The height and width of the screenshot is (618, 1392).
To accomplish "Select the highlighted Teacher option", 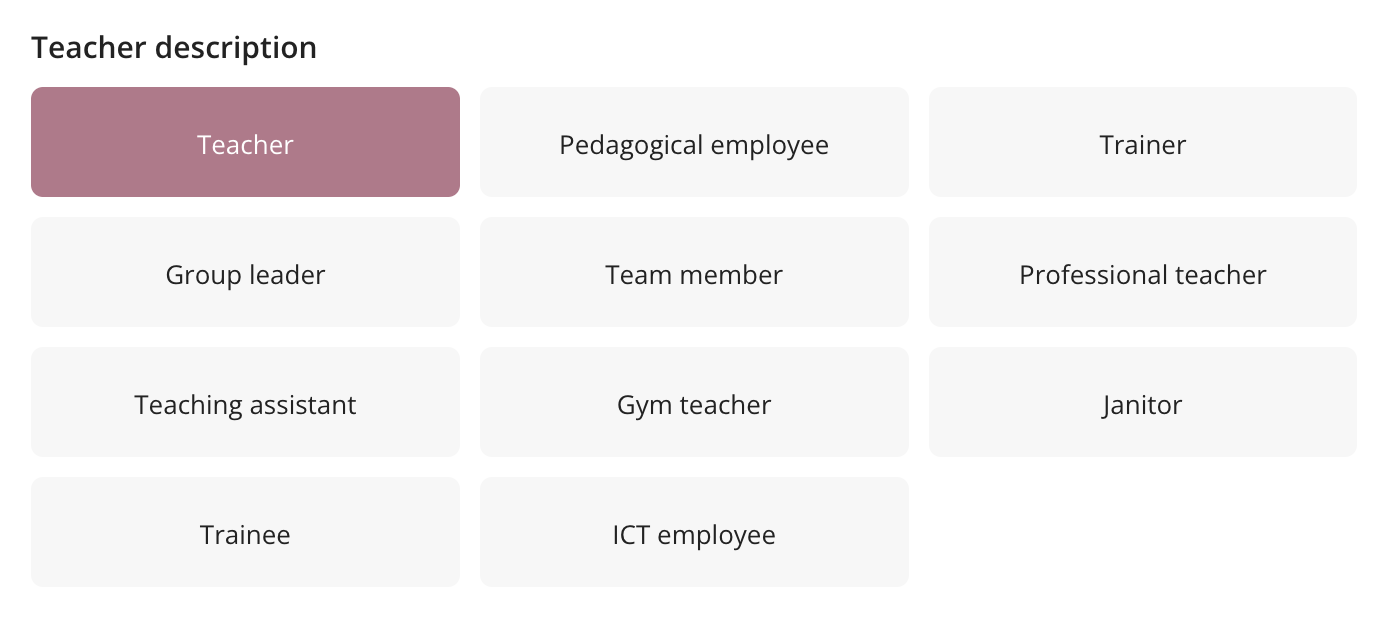I will [x=245, y=142].
